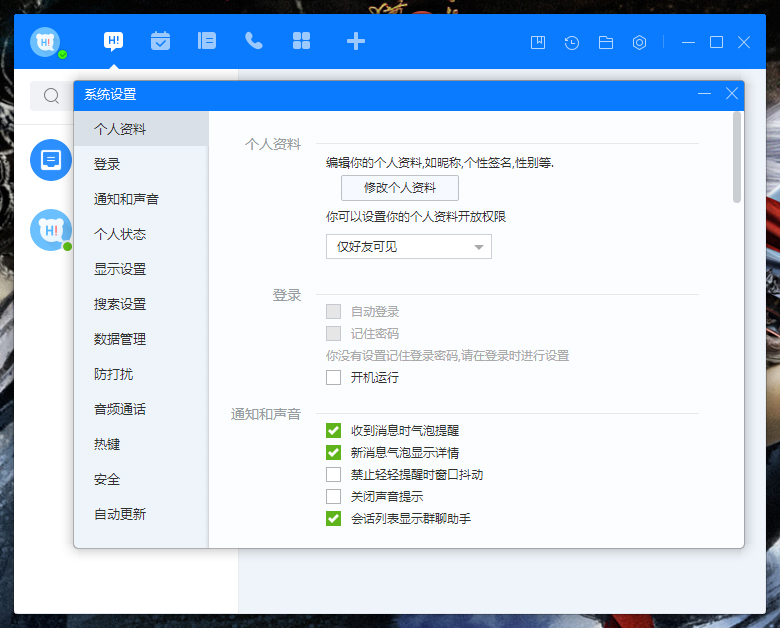Open the calendar icon in top bar
Image resolution: width=780 pixels, height=628 pixels.
coord(160,41)
